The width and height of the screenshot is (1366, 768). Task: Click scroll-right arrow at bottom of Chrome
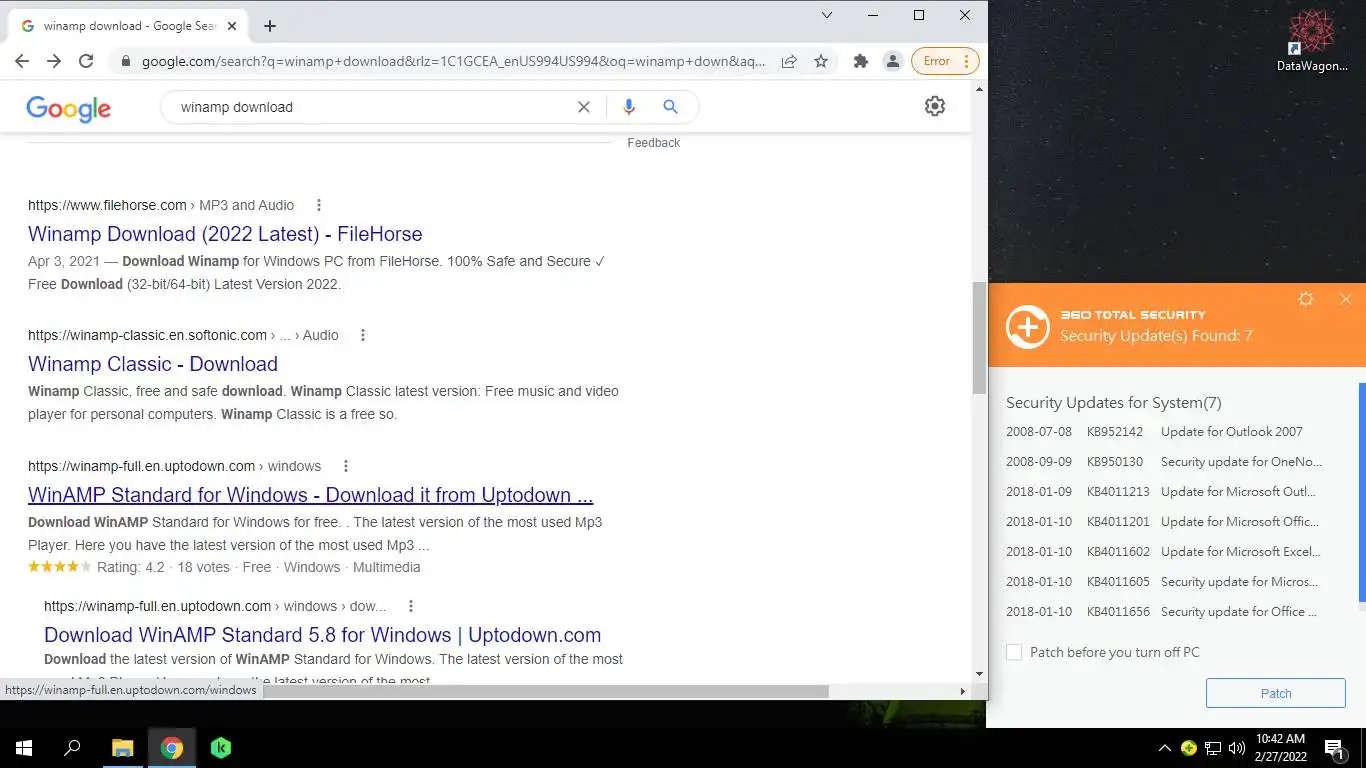click(963, 691)
